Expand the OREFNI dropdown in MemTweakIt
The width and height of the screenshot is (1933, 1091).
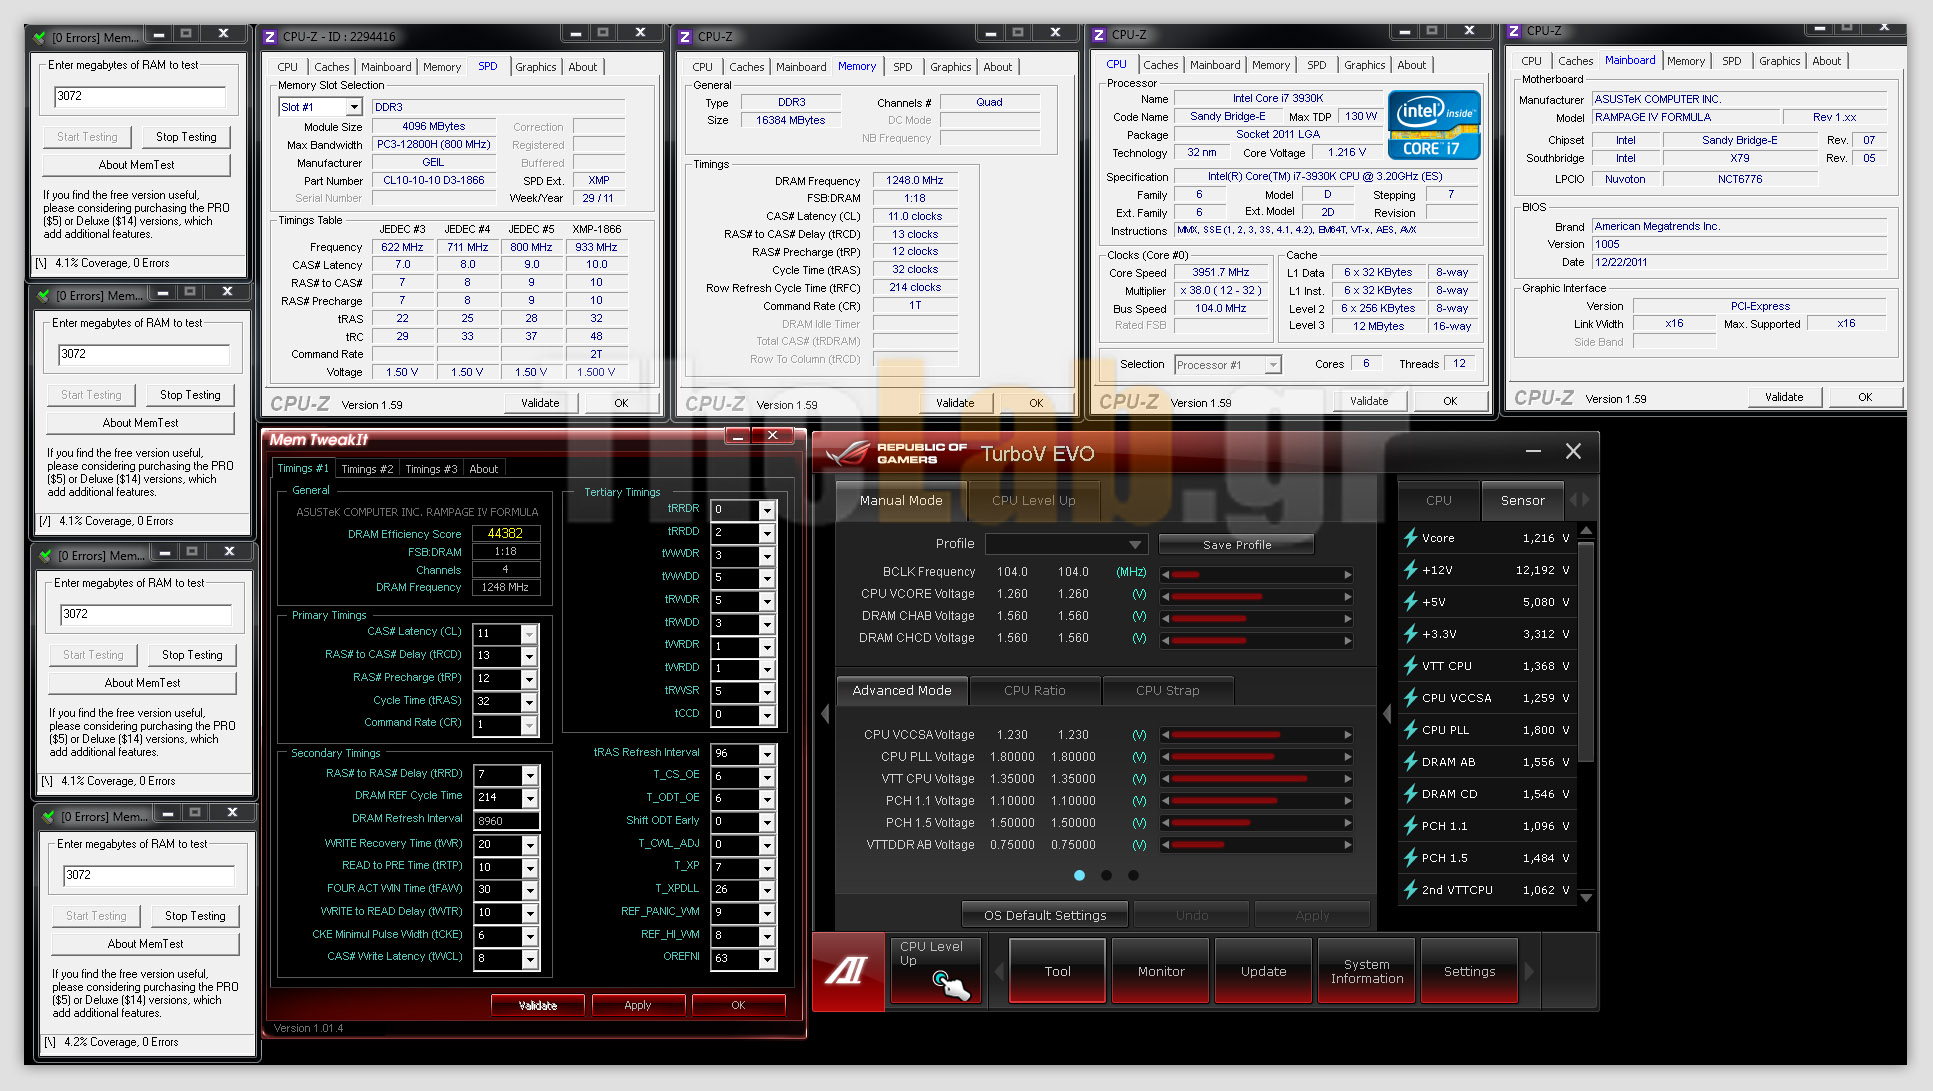(x=767, y=959)
